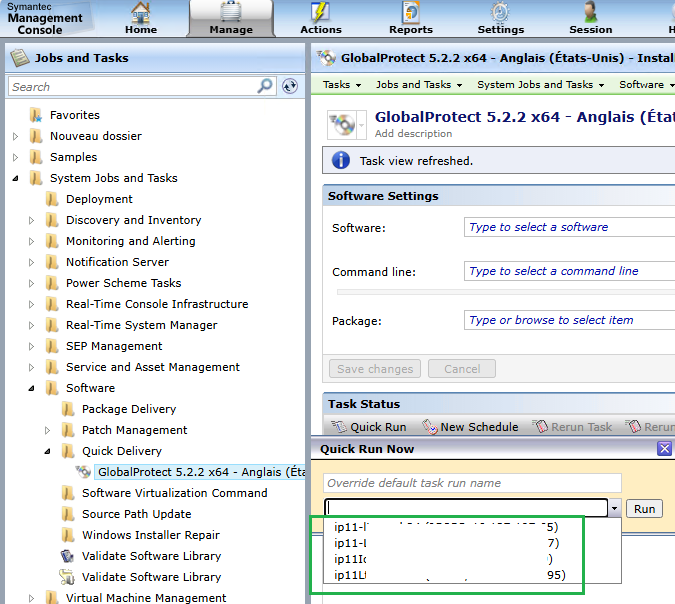
Task: Open the Manage tab
Action: tap(231, 19)
